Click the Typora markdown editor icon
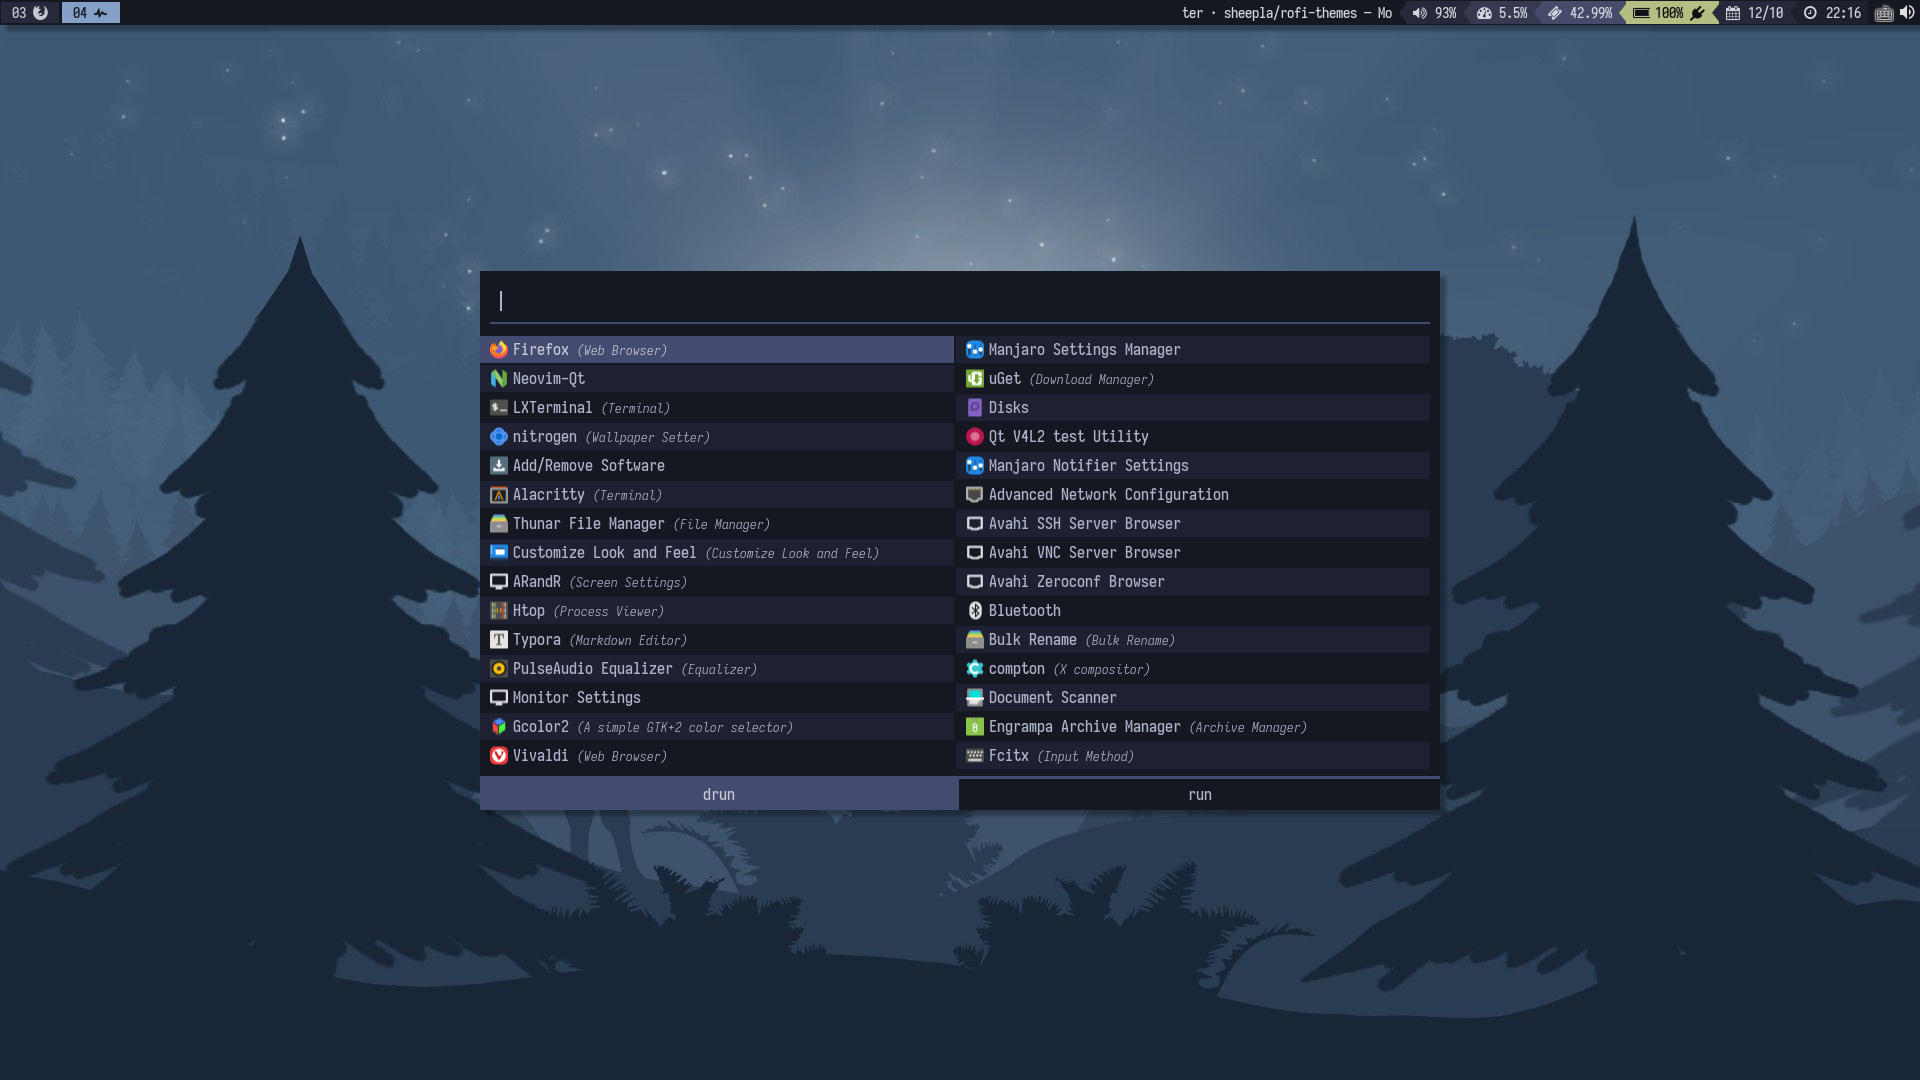 498,640
